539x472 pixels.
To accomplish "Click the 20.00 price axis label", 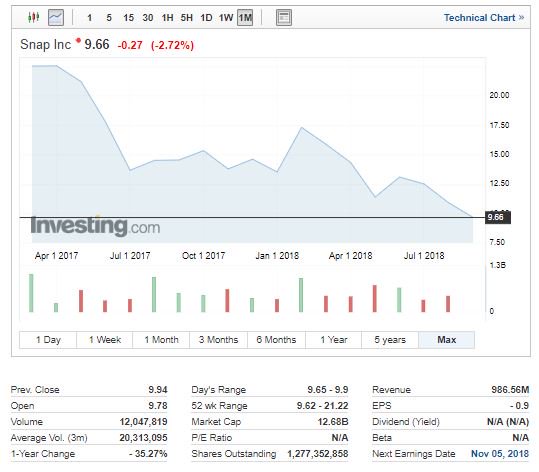I will (x=499, y=95).
